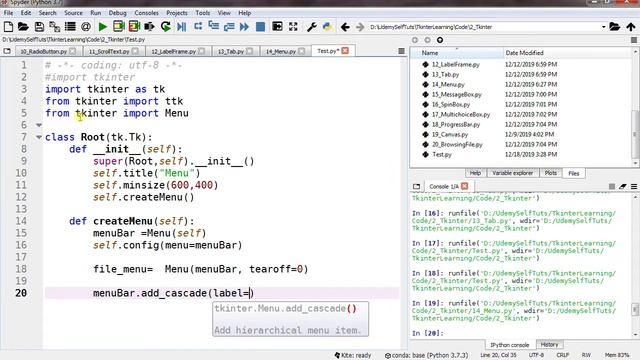640x360 pixels.
Task: Open the Help menu
Action: [244, 13]
